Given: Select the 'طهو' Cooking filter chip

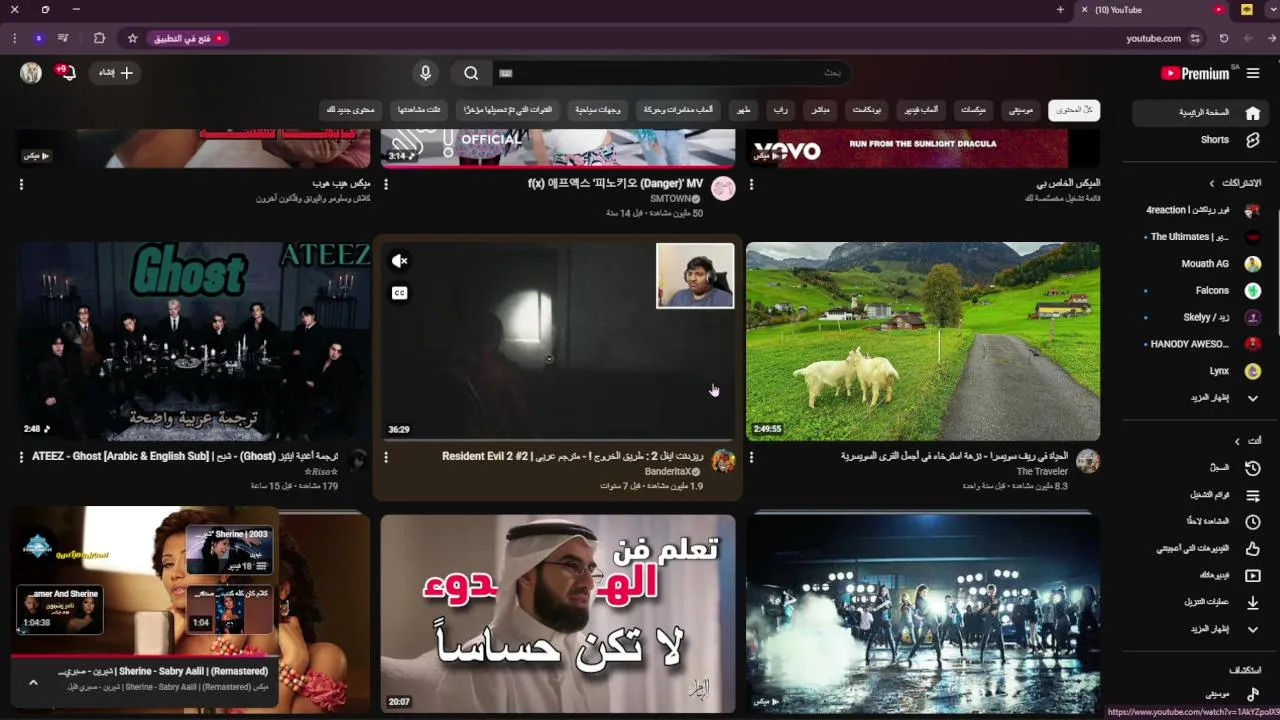Looking at the screenshot, I should tap(743, 110).
